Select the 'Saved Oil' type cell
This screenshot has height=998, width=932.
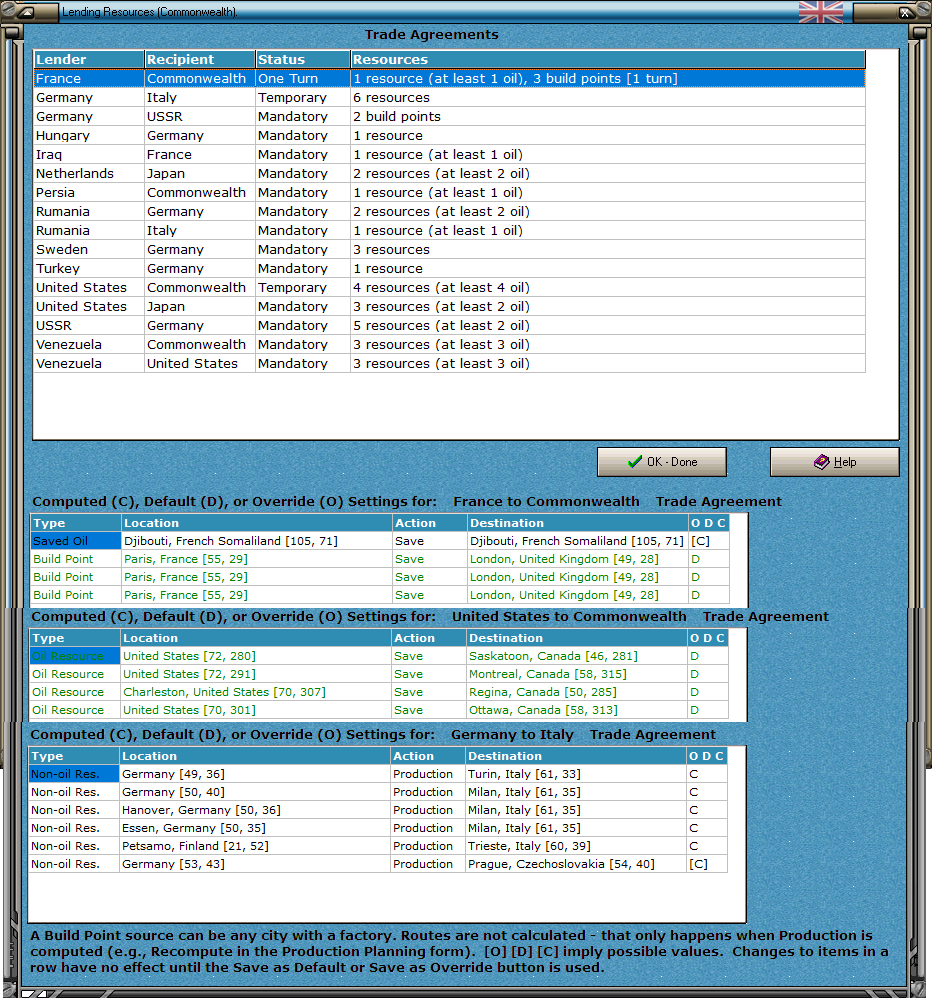coord(76,541)
